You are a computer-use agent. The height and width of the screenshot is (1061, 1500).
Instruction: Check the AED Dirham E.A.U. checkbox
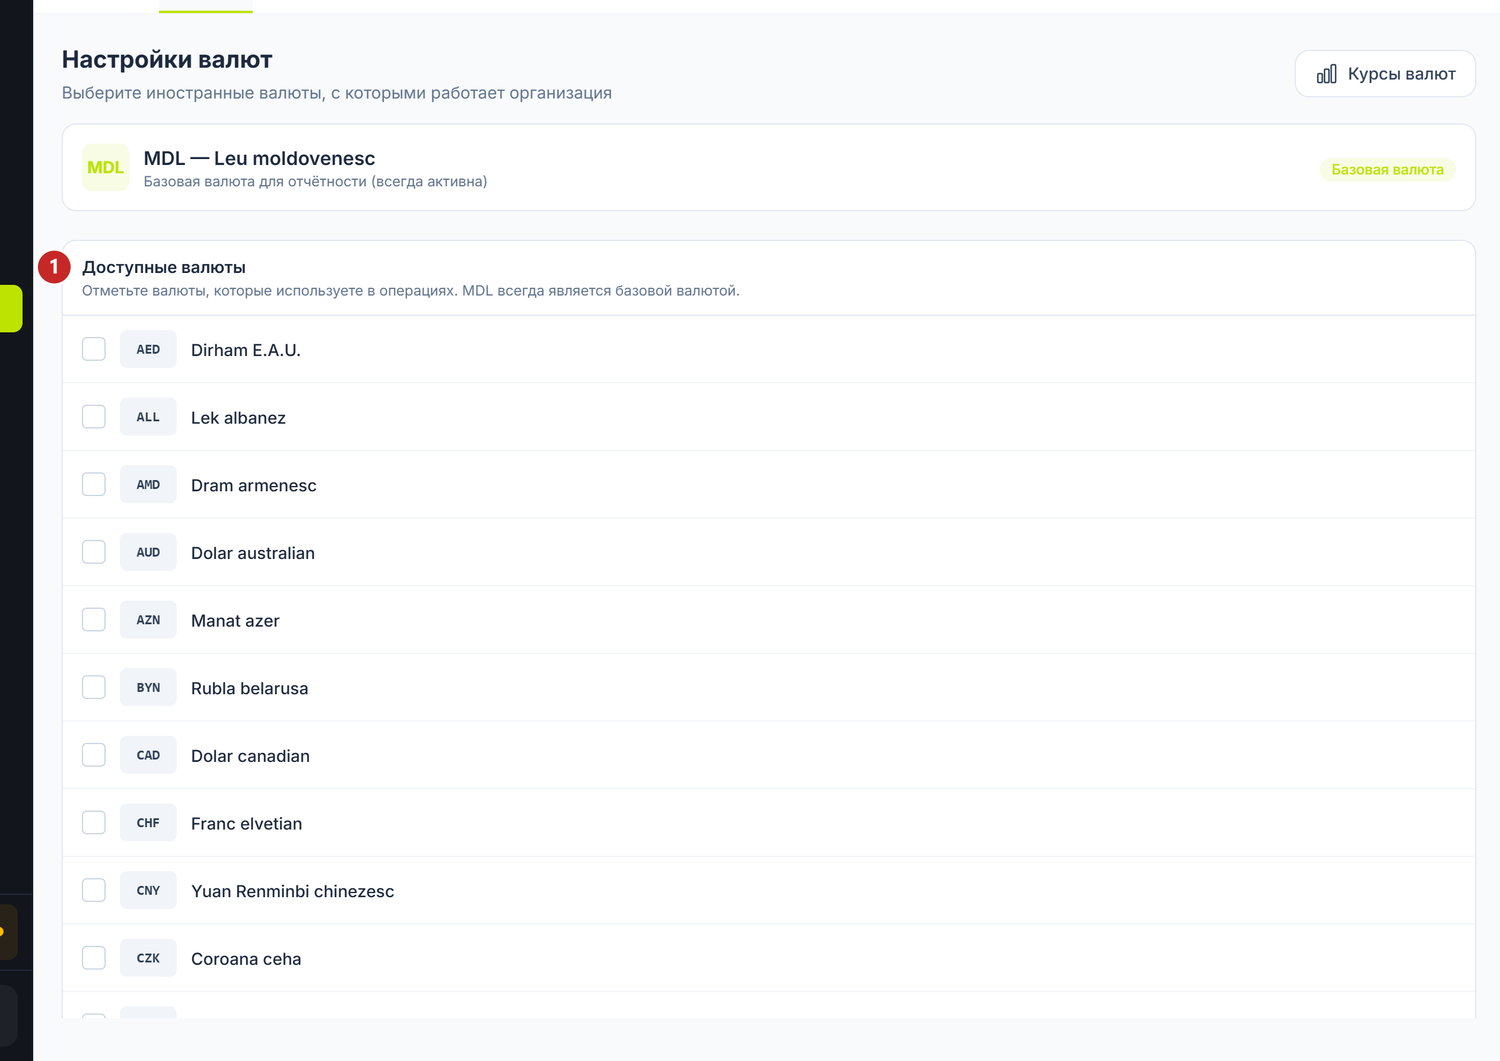coord(94,349)
